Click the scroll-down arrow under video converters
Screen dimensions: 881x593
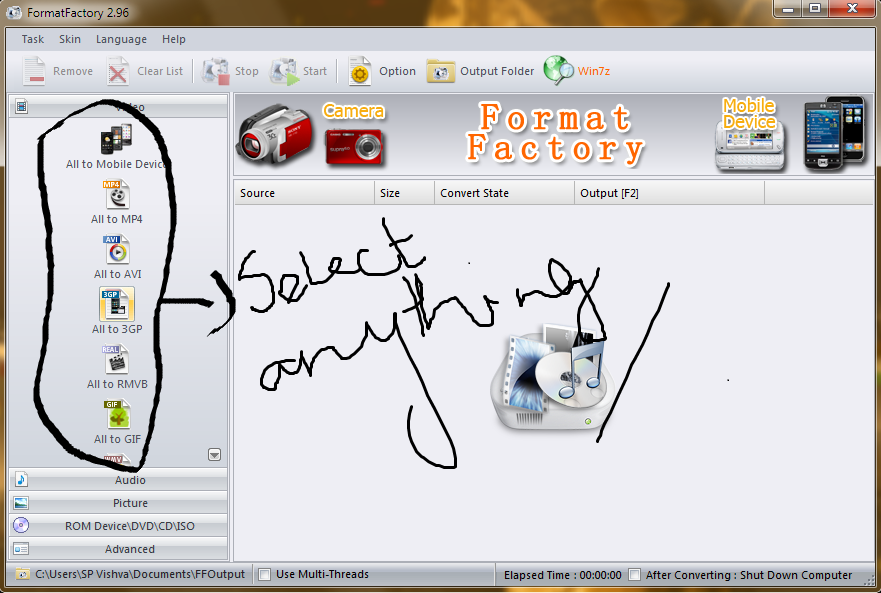tap(214, 455)
